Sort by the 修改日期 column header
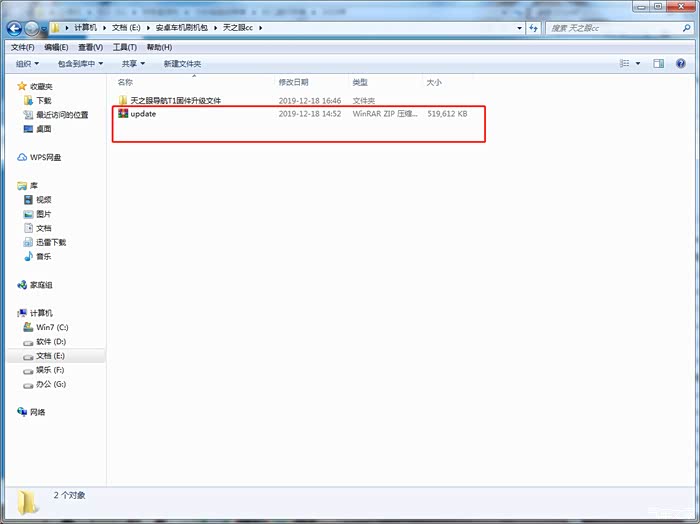Viewport: 700px width, 524px height. 293,82
